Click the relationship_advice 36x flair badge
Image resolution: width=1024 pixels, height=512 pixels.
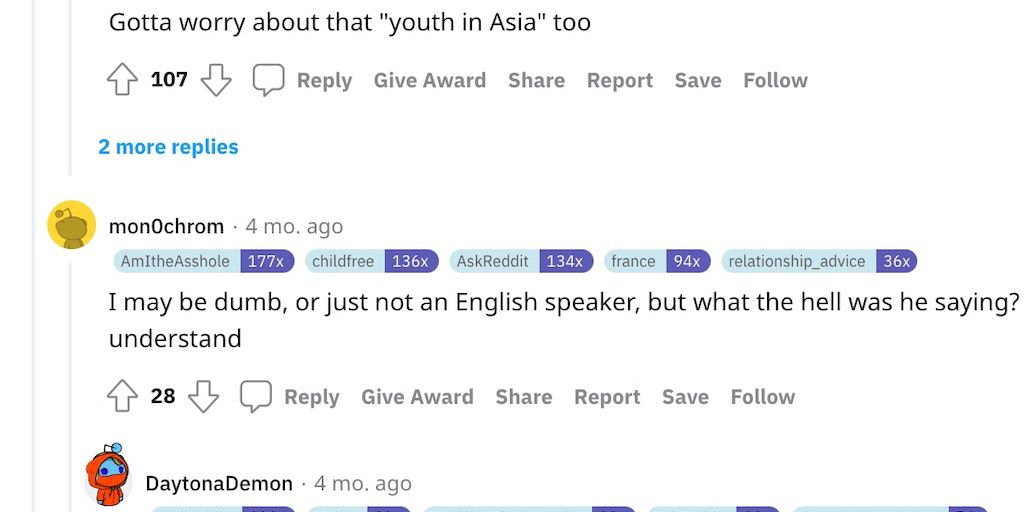[x=818, y=261]
